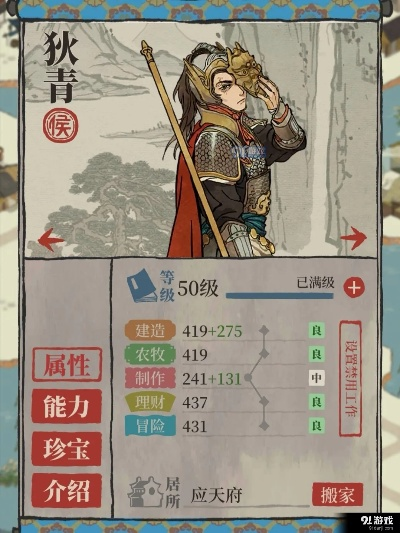
Task: Select the 属性 tab
Action: pos(67,365)
